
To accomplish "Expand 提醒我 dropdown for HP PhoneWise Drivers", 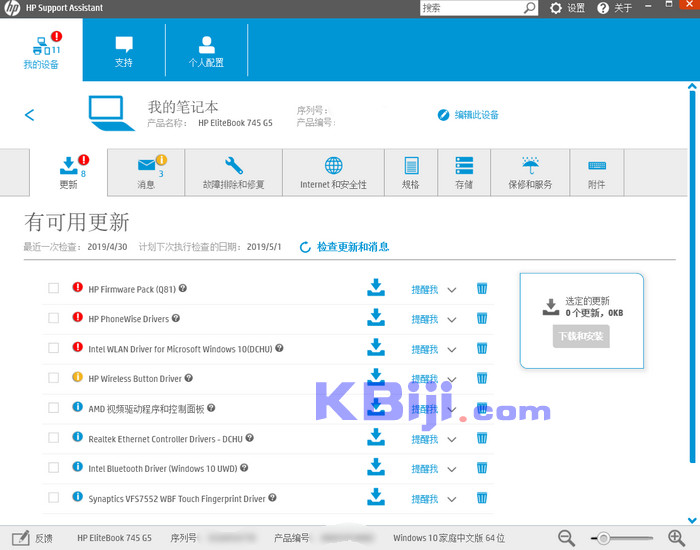I will coord(452,320).
